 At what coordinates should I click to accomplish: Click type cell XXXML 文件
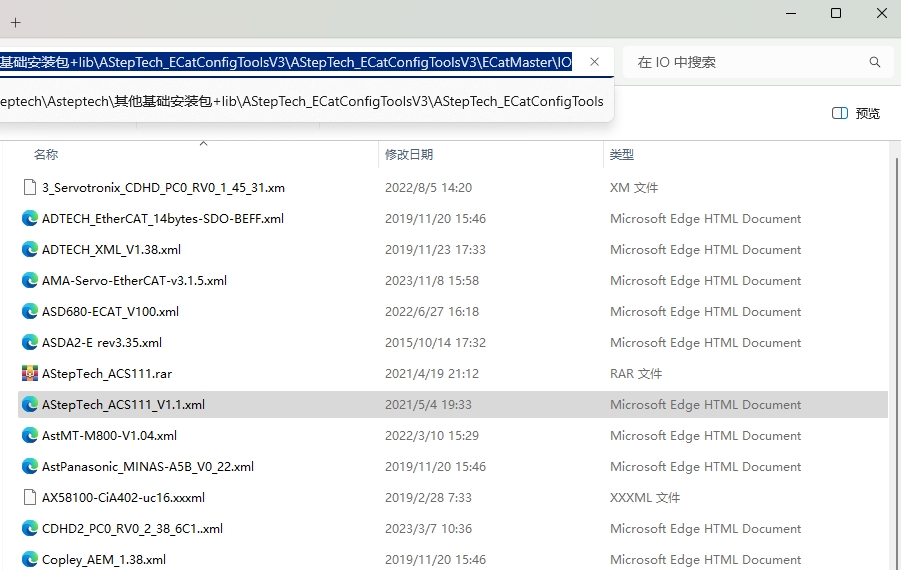645,498
